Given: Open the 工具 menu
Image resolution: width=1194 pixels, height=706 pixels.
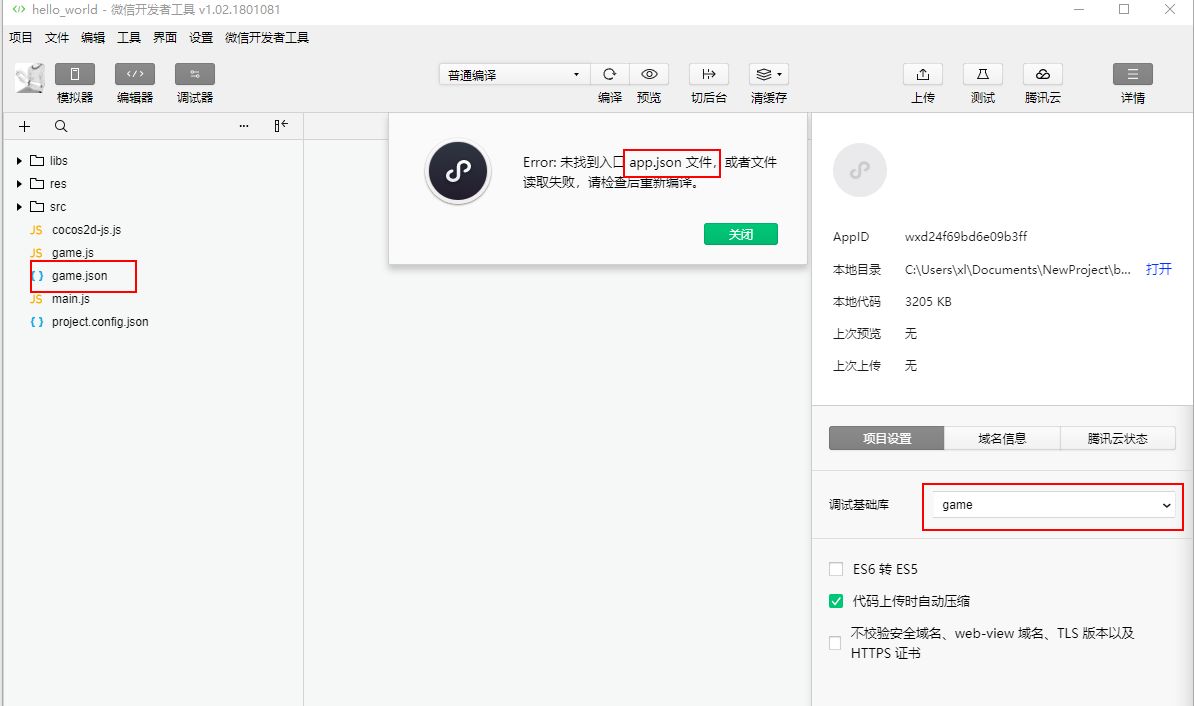Looking at the screenshot, I should (129, 37).
